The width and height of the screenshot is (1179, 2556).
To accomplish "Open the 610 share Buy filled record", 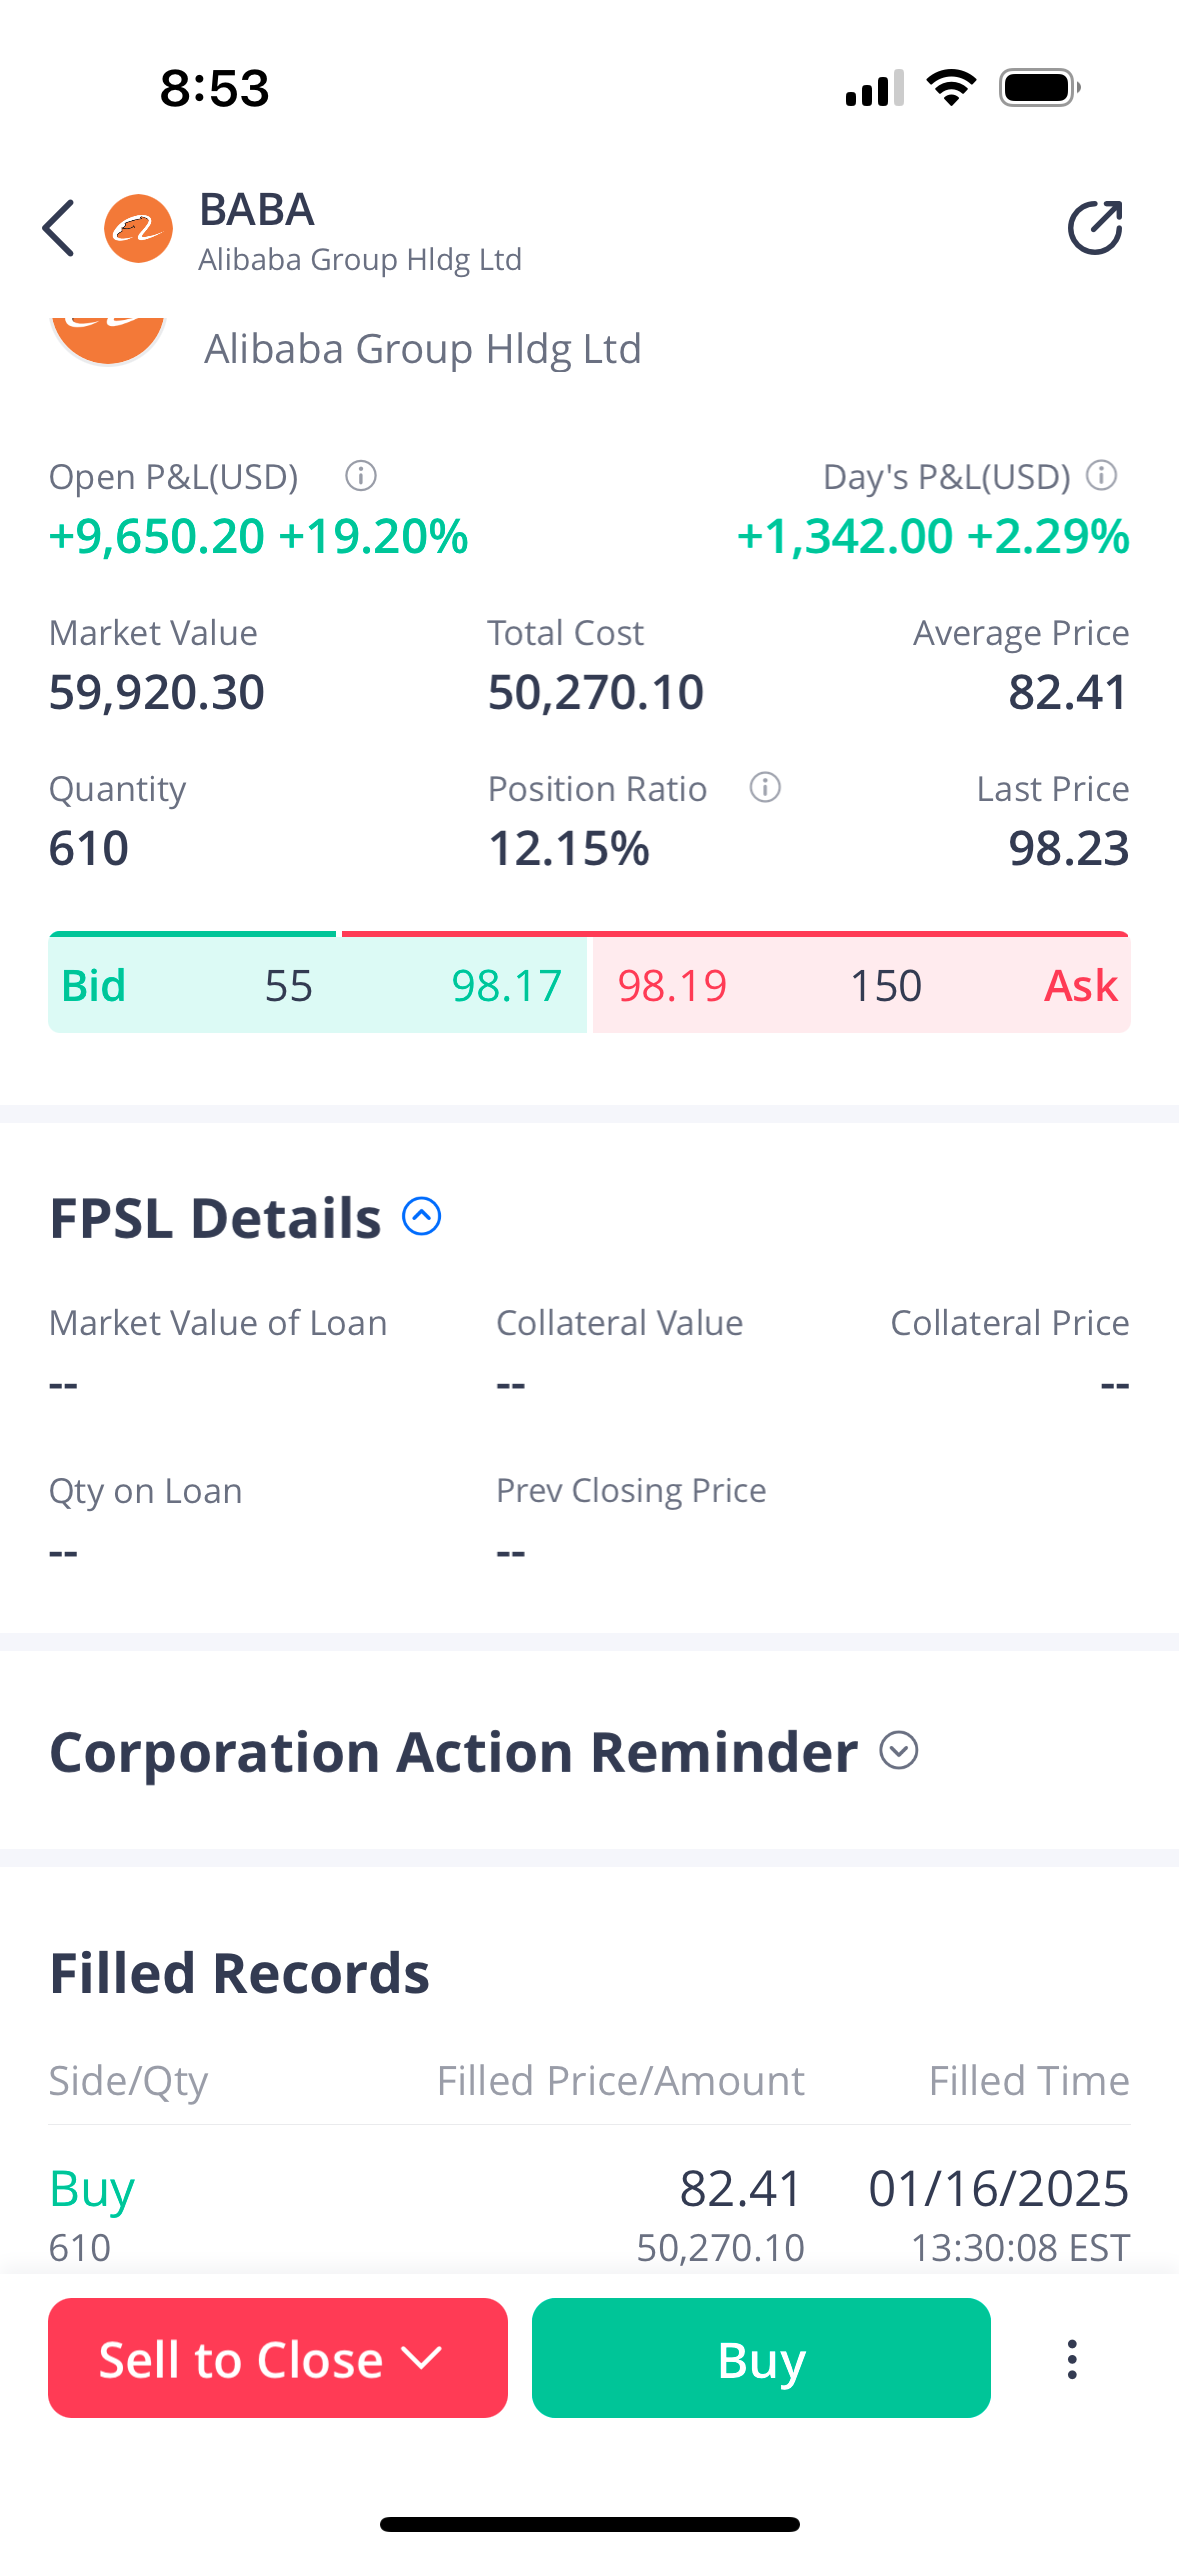I will click(x=589, y=2214).
